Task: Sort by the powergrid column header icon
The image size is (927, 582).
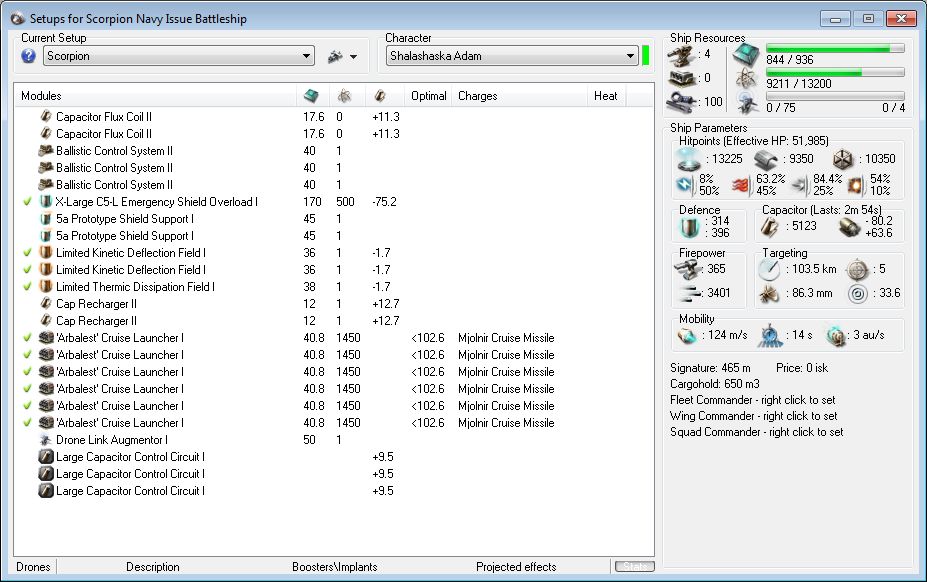Action: [x=344, y=96]
